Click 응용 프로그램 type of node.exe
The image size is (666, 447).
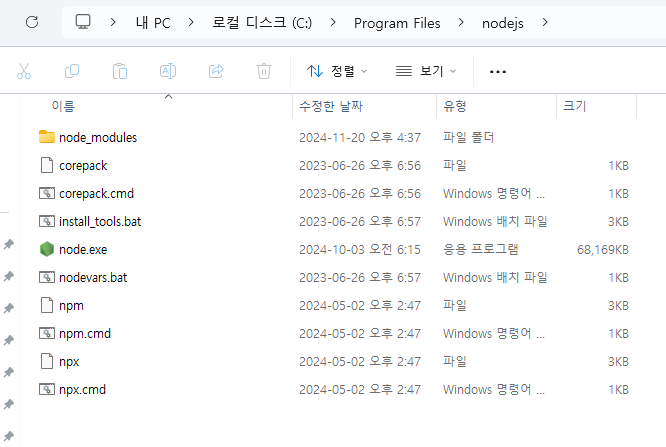coord(480,249)
